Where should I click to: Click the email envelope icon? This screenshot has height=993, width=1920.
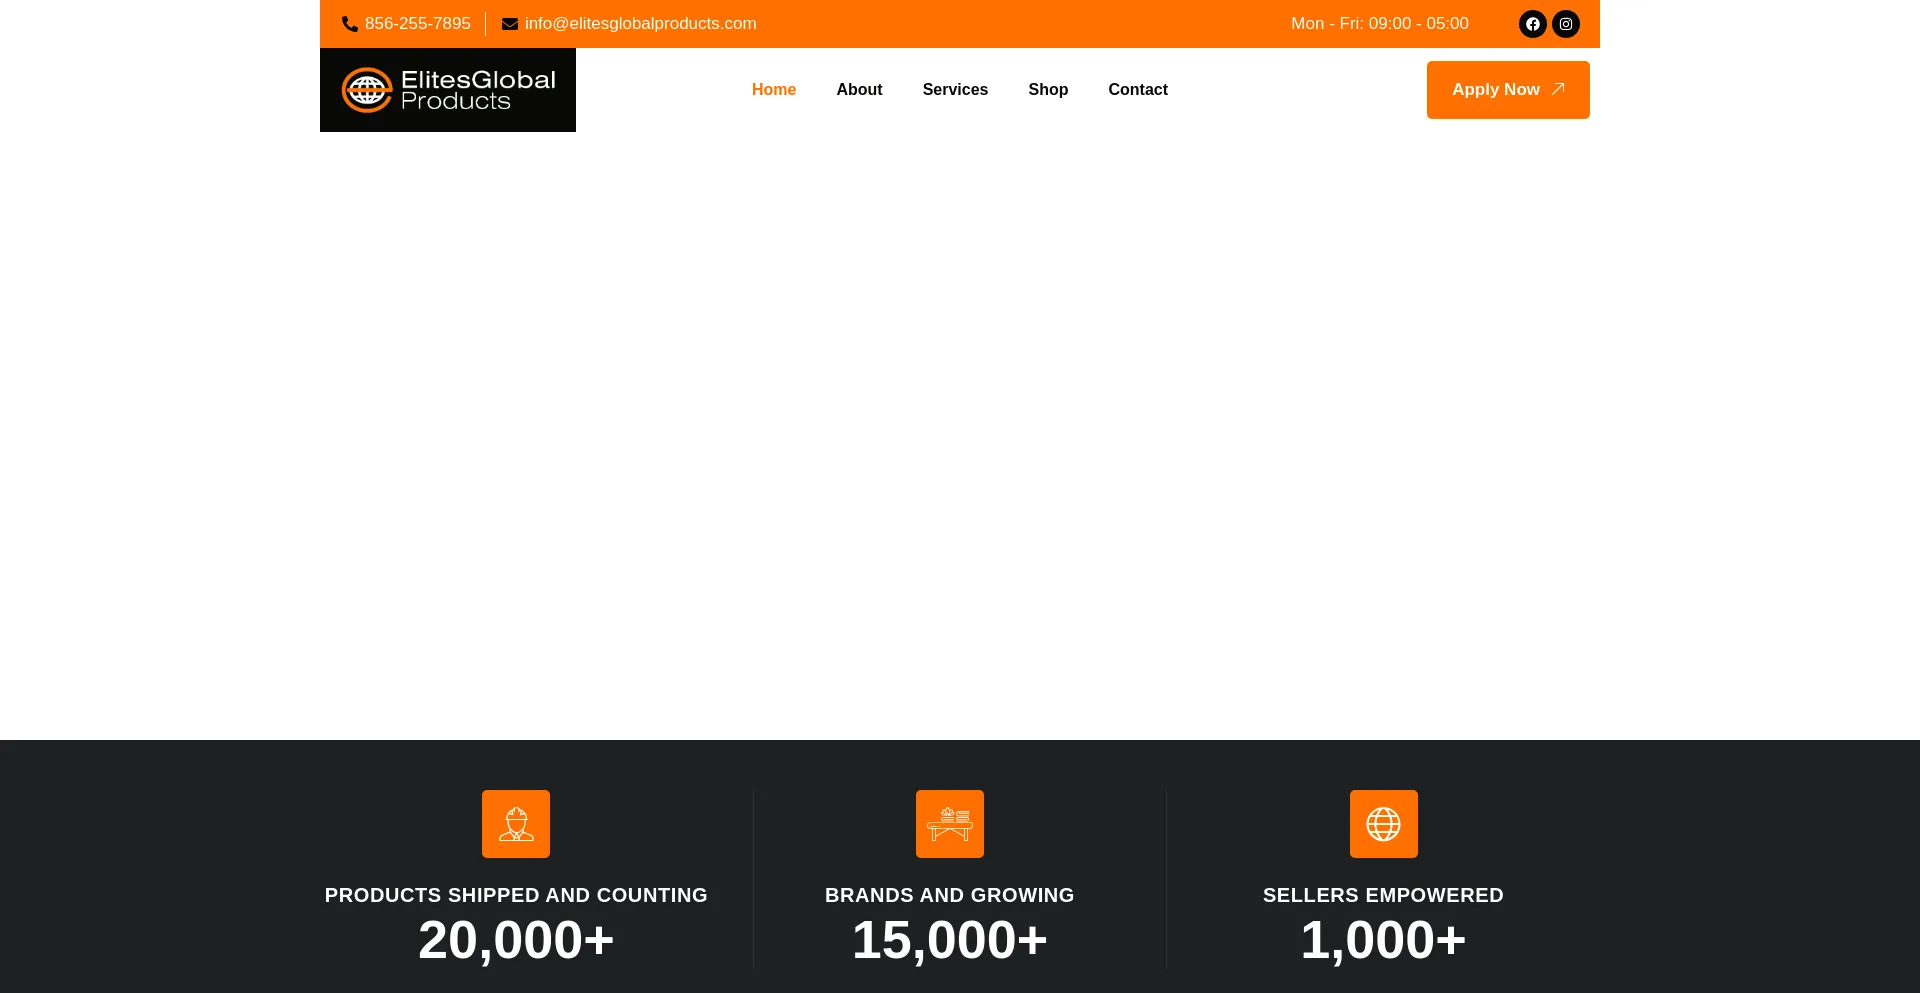[510, 24]
